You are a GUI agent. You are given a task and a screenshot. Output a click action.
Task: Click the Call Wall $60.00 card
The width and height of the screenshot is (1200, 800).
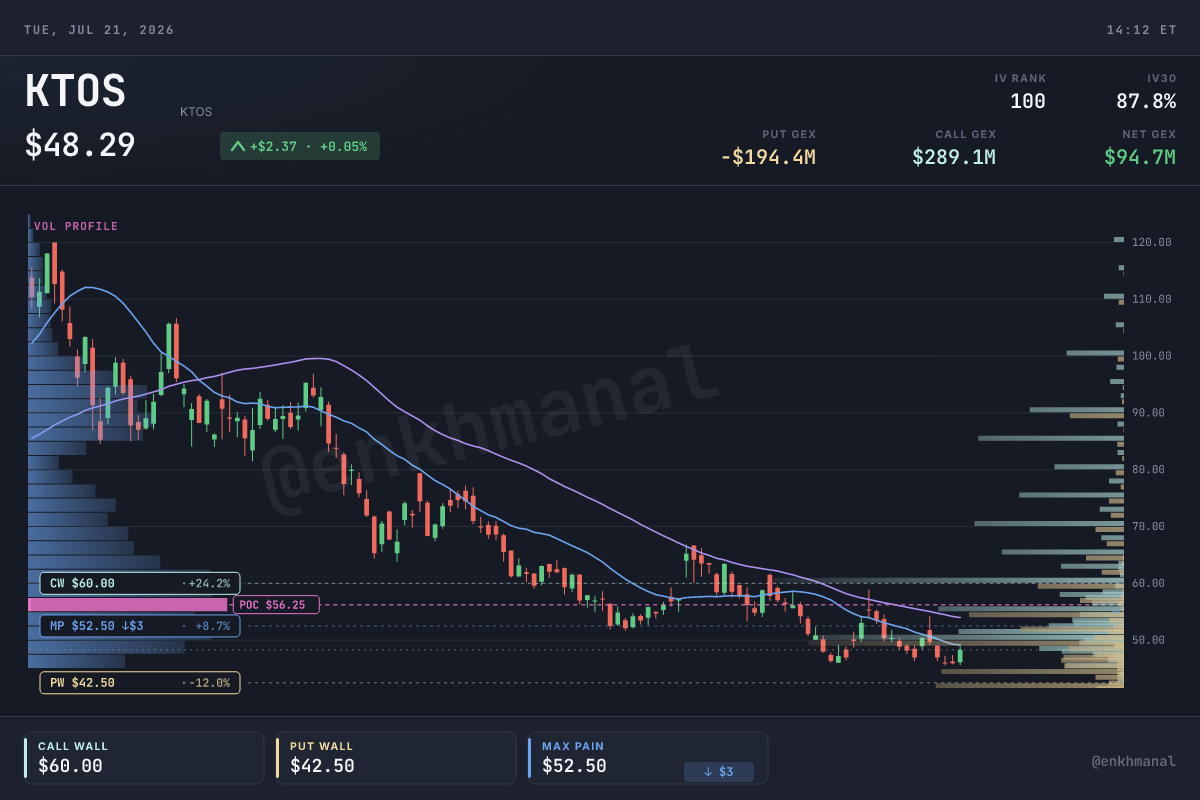[x=144, y=758]
